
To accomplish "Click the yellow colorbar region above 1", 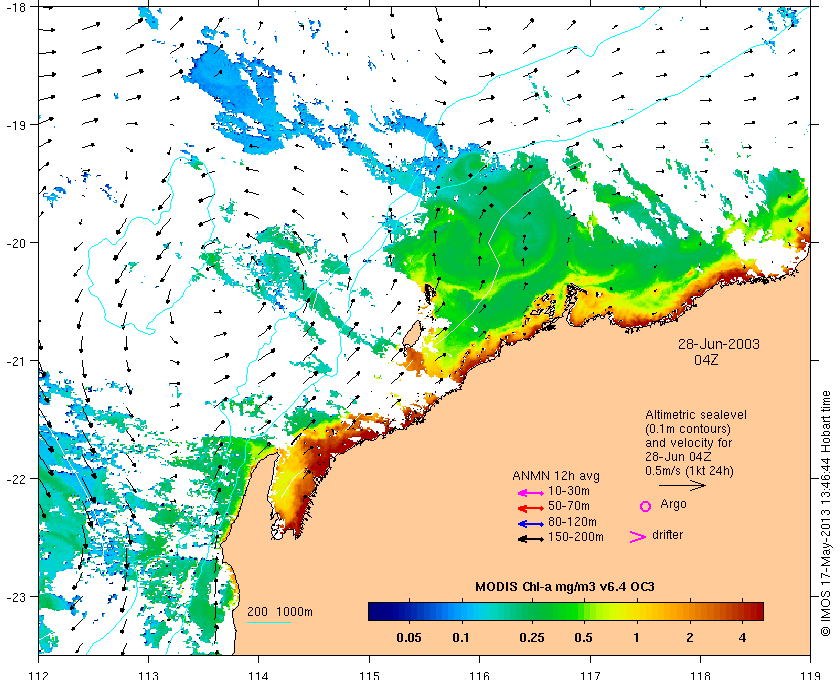I will click(636, 611).
